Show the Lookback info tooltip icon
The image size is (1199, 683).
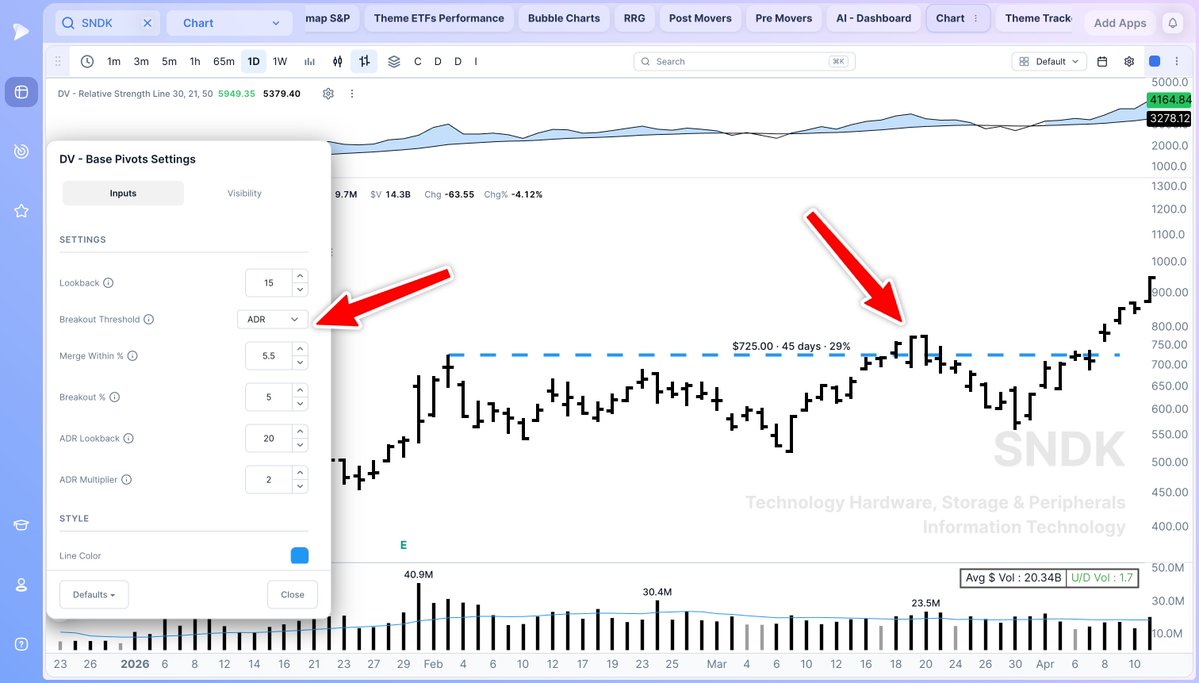(x=109, y=283)
